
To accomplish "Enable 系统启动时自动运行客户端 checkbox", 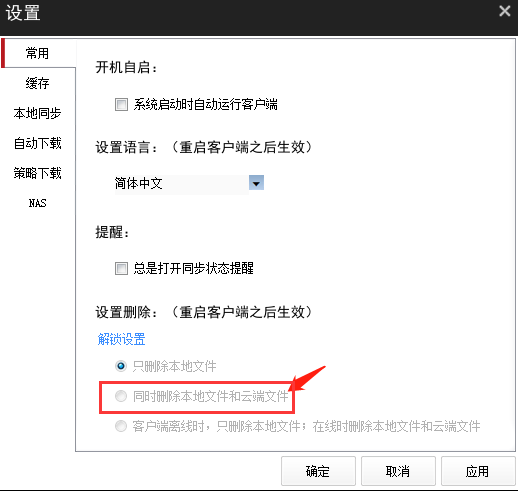I will (x=121, y=104).
